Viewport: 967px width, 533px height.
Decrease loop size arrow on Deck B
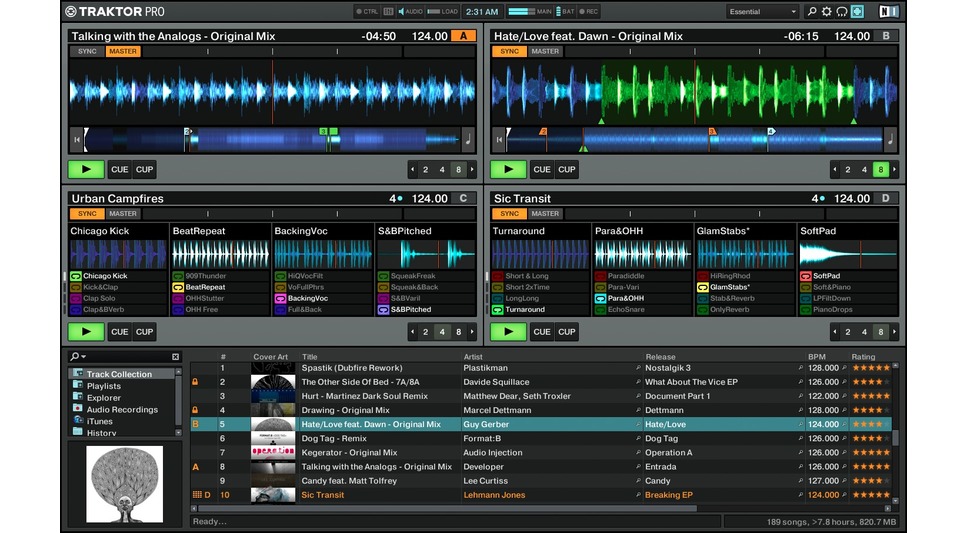point(835,170)
